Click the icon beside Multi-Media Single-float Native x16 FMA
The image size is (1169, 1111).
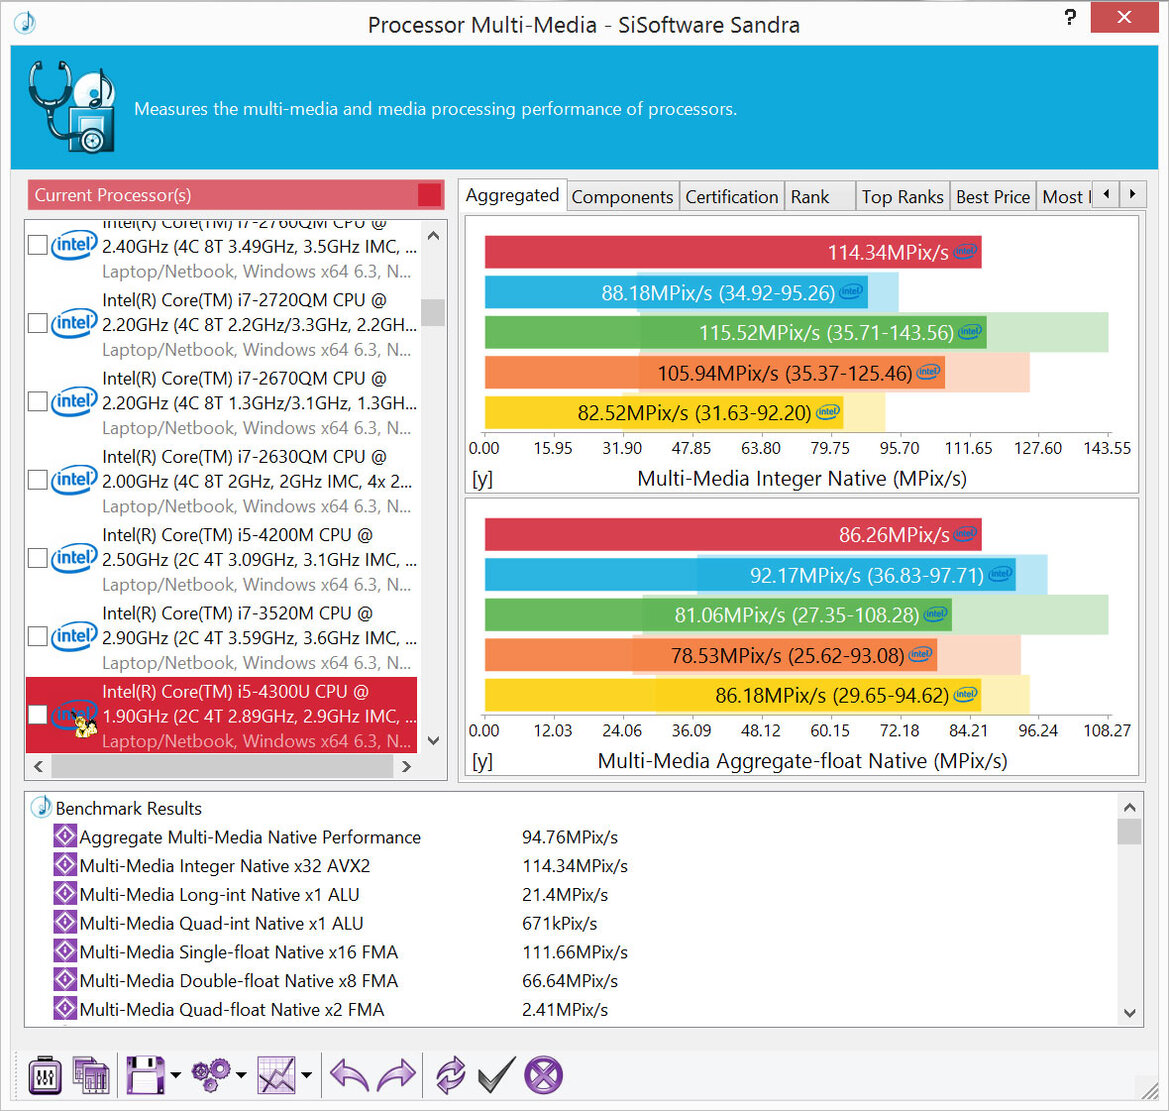(65, 951)
